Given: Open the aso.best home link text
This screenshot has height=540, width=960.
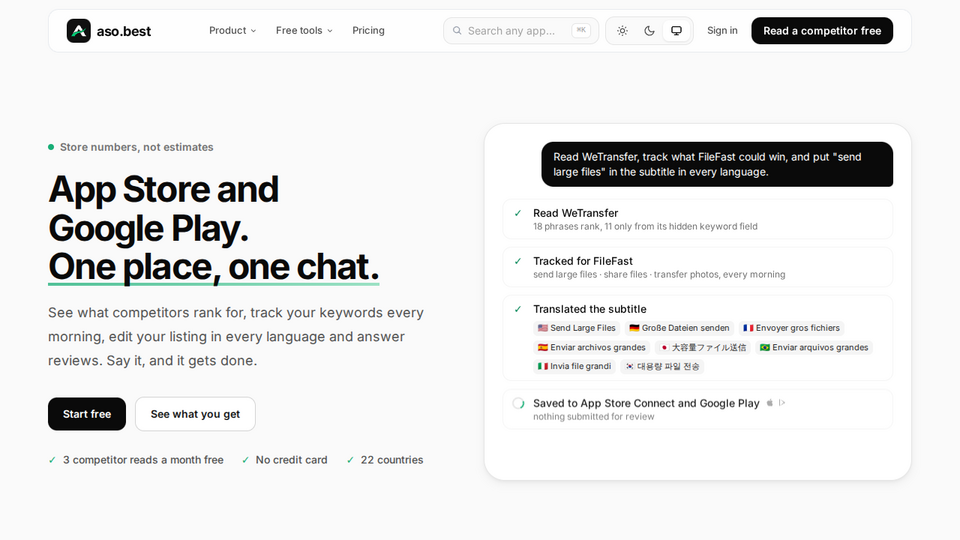Looking at the screenshot, I should pyautogui.click(x=124, y=31).
